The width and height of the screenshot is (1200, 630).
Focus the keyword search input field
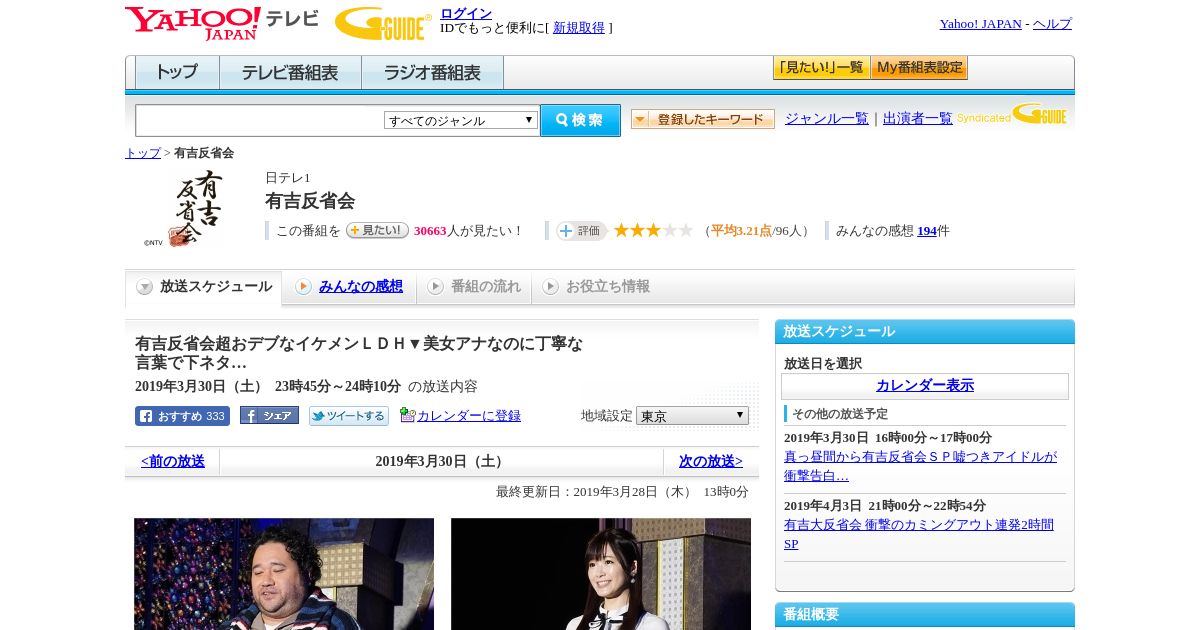click(x=259, y=121)
